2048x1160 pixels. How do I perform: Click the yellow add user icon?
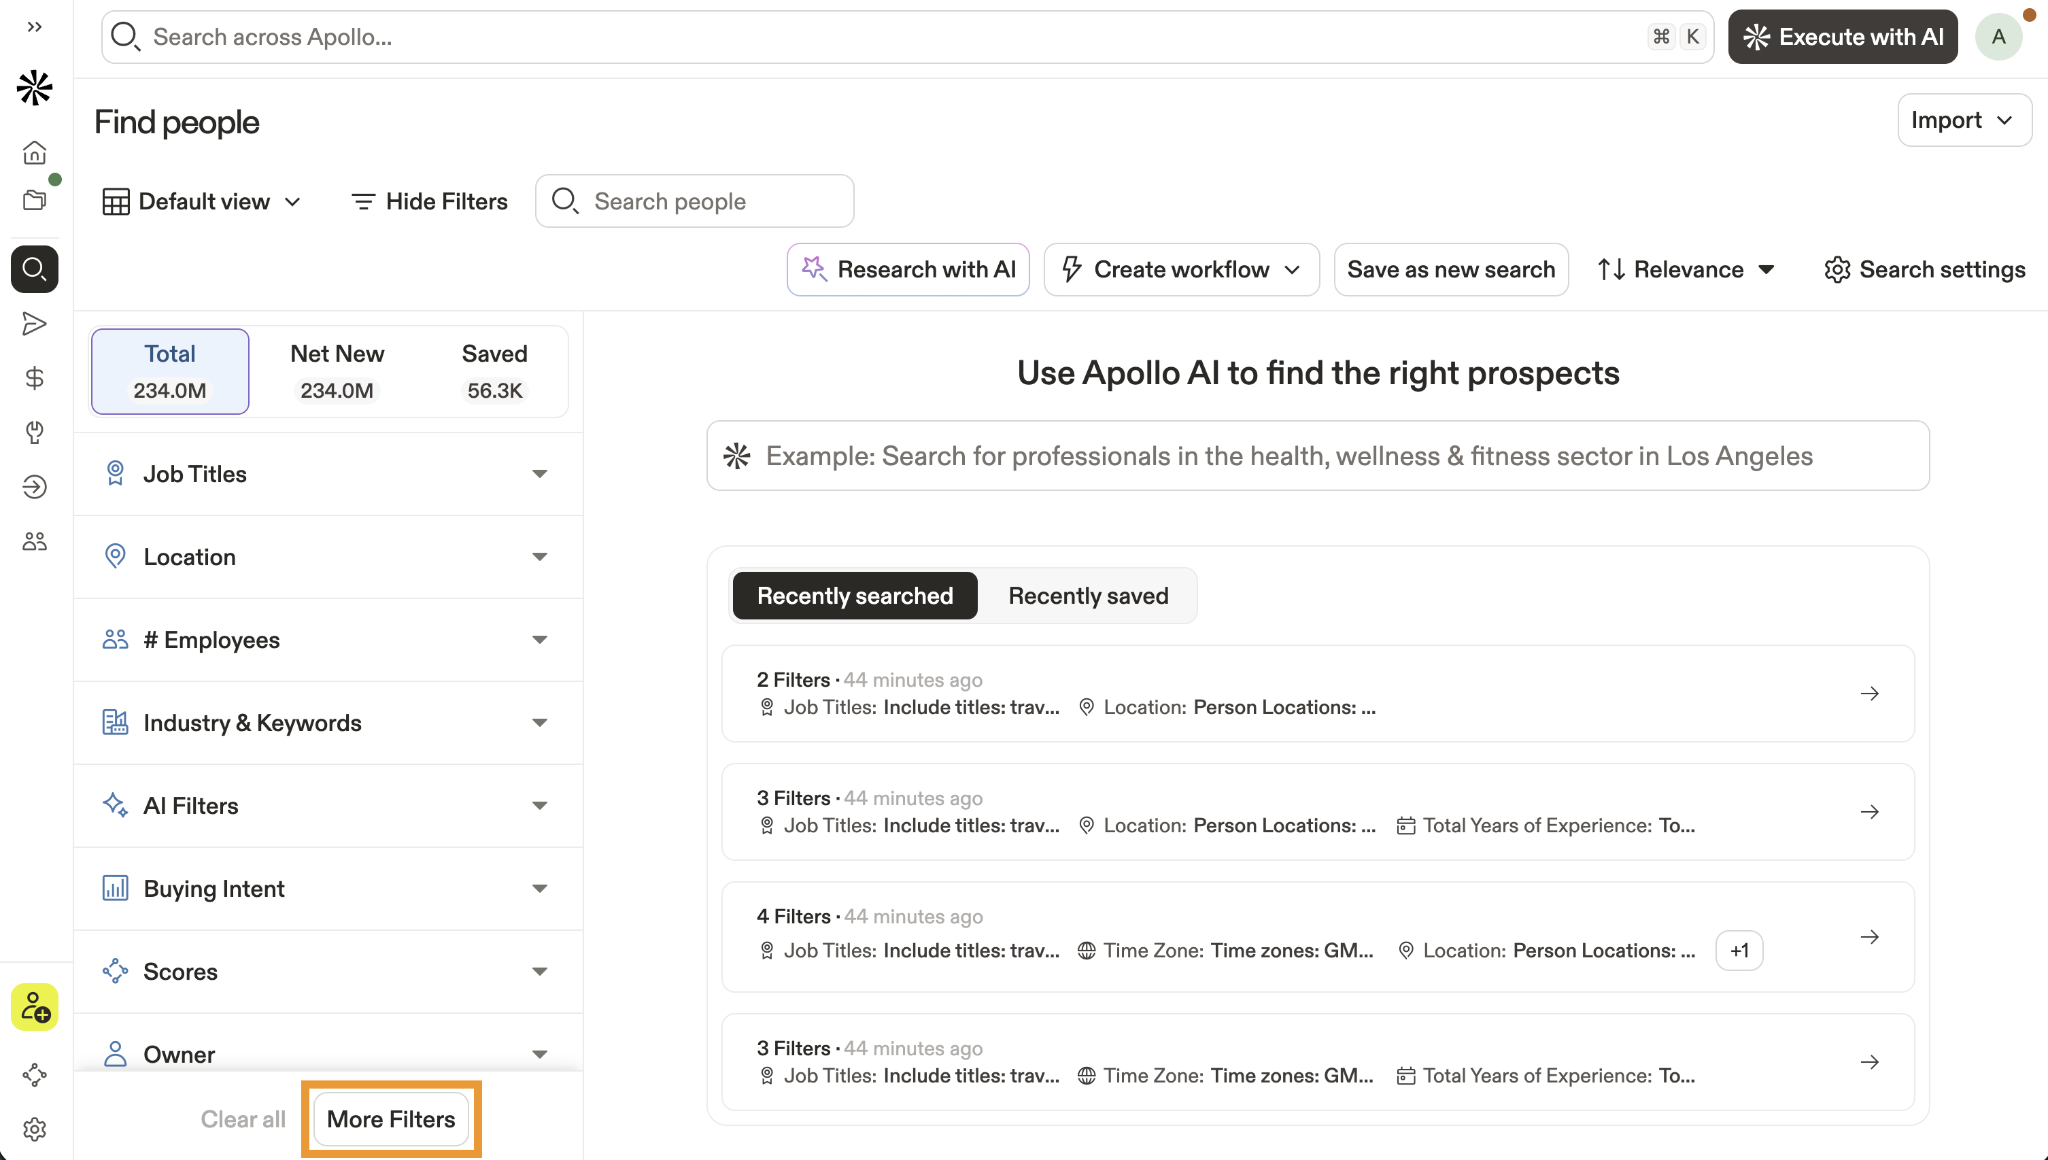35,1007
